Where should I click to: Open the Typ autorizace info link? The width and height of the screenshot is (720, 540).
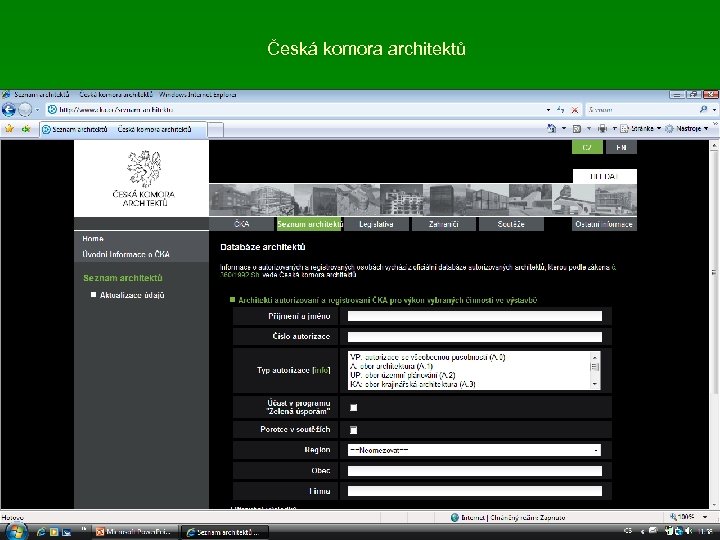coord(321,370)
